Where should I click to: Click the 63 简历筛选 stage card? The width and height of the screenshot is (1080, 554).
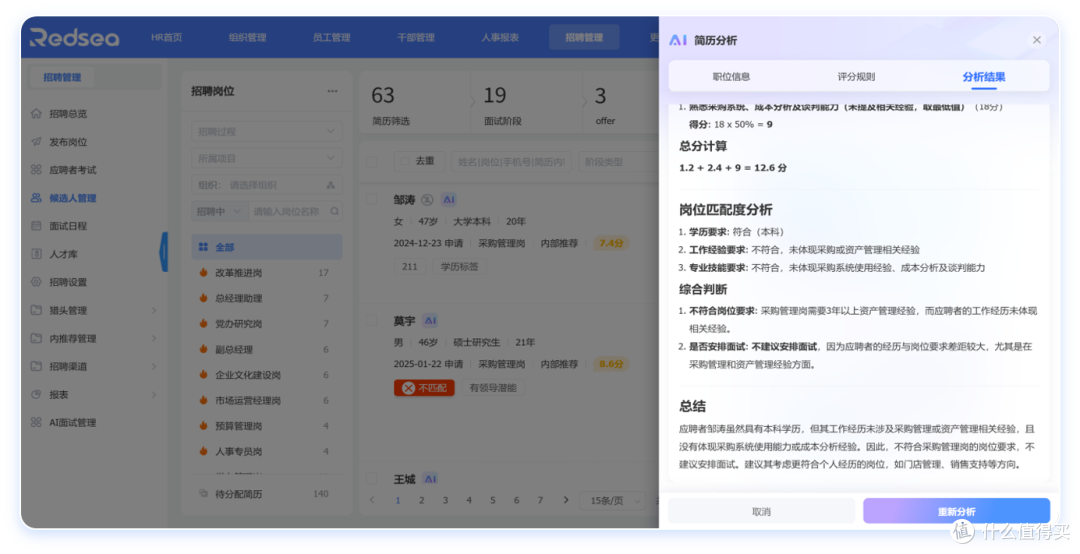coord(415,105)
